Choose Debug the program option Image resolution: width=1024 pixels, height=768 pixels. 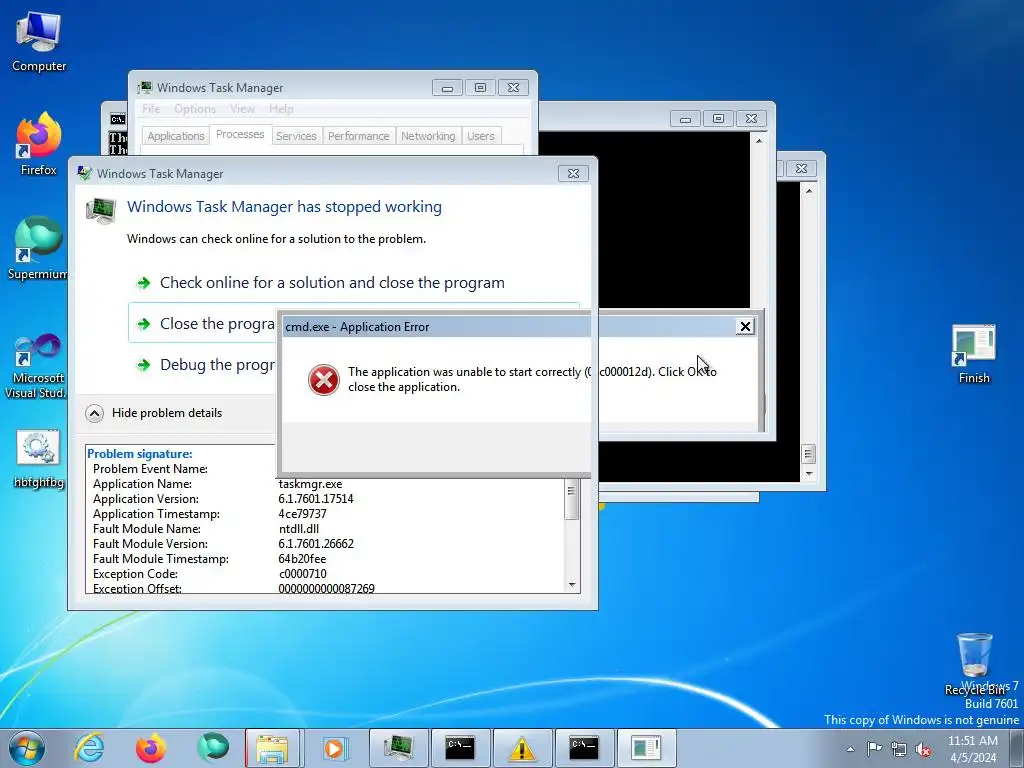[x=204, y=364]
